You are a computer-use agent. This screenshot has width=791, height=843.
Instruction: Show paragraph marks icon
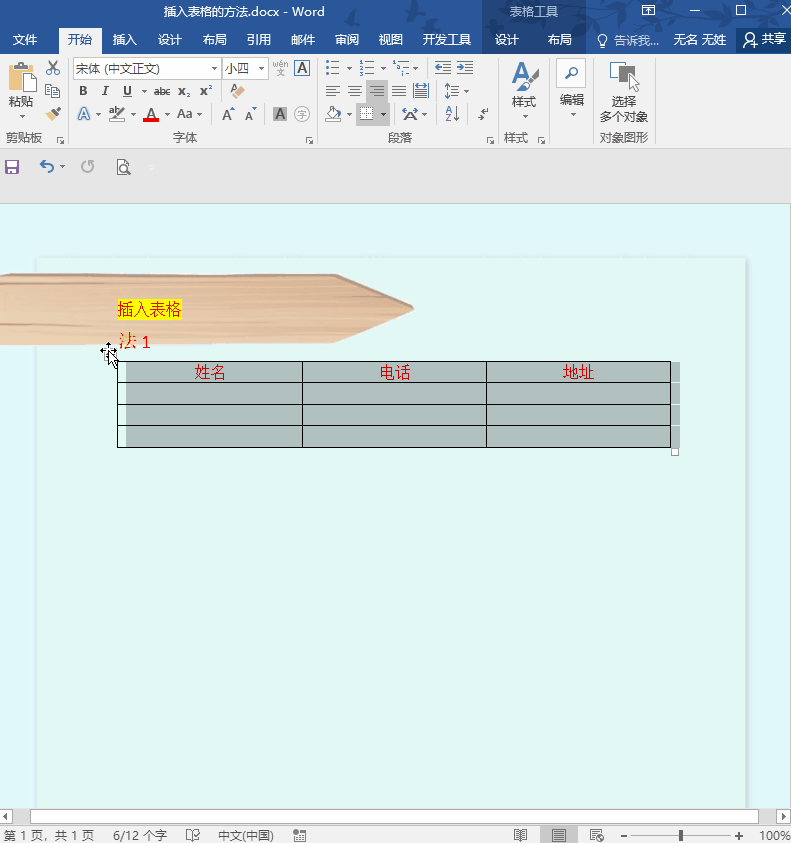coord(483,113)
